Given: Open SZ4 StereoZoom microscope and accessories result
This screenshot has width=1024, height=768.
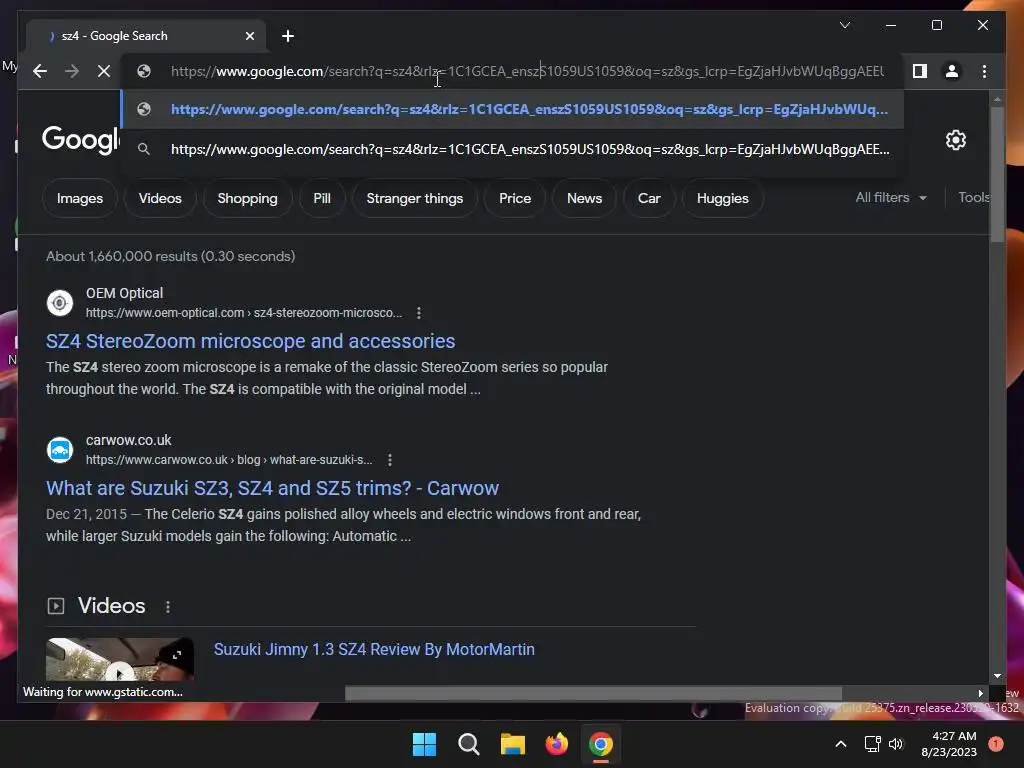Looking at the screenshot, I should pyautogui.click(x=250, y=341).
